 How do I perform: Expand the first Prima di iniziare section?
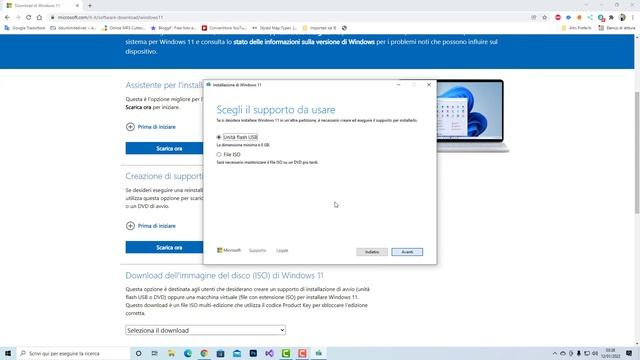tap(151, 127)
